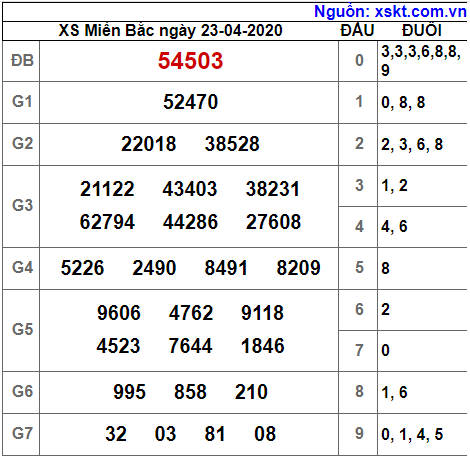Image resolution: width=470 pixels, height=462 pixels.
Task: Select G4 number 2490
Action: [154, 268]
